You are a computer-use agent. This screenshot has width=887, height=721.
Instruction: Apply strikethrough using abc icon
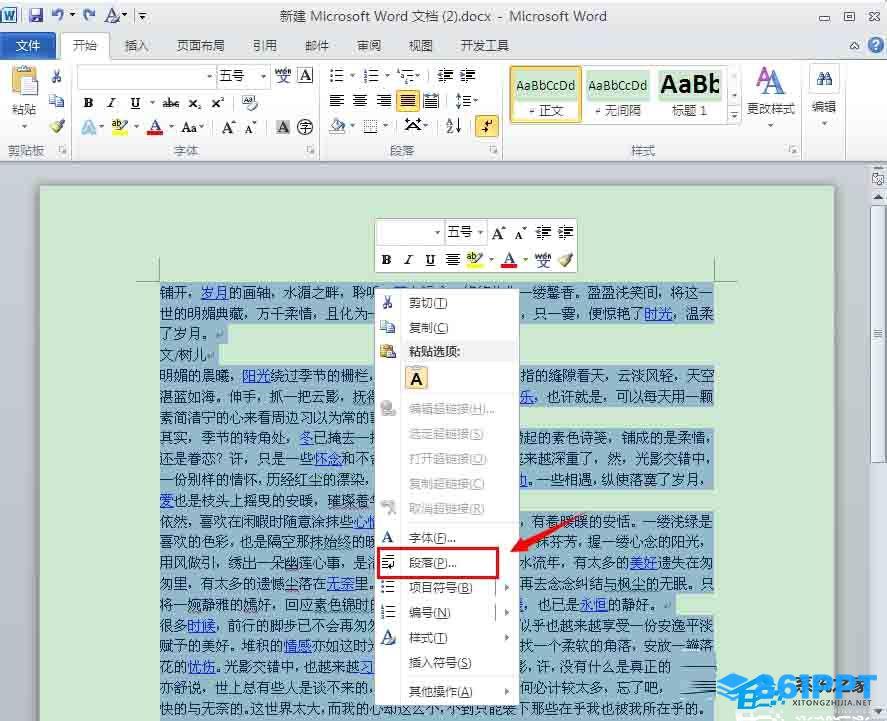pyautogui.click(x=171, y=103)
